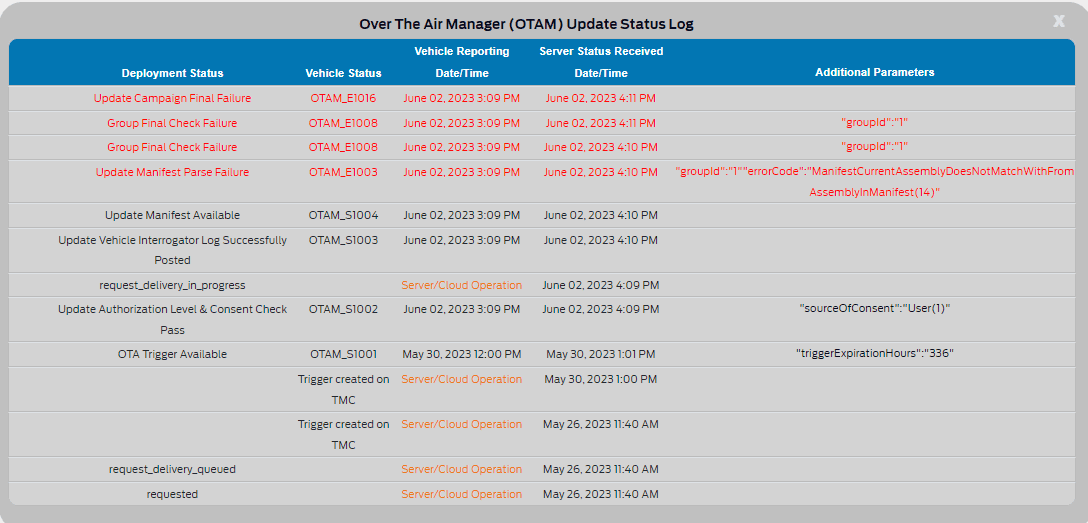Click the Vehicle Reporting Date/Time header
The width and height of the screenshot is (1088, 523).
(461, 62)
